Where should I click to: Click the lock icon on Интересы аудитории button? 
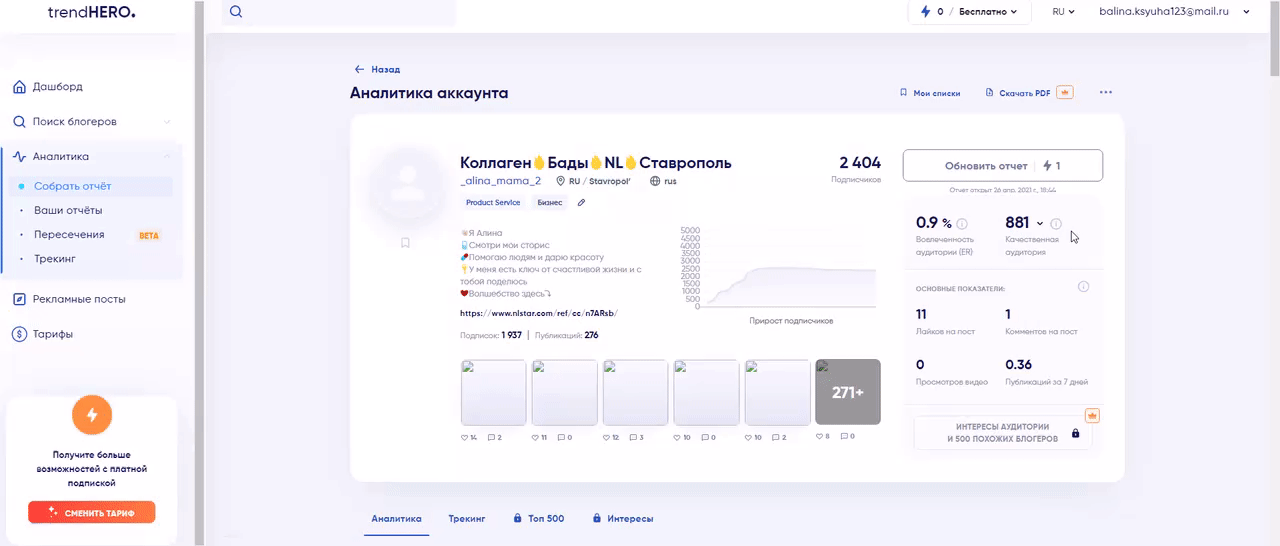coord(1075,434)
